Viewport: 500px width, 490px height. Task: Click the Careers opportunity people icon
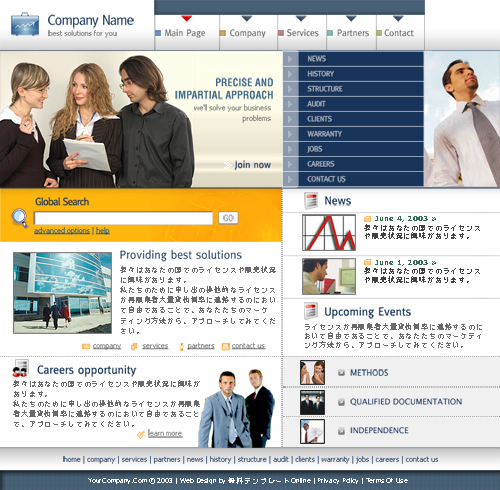tap(21, 368)
